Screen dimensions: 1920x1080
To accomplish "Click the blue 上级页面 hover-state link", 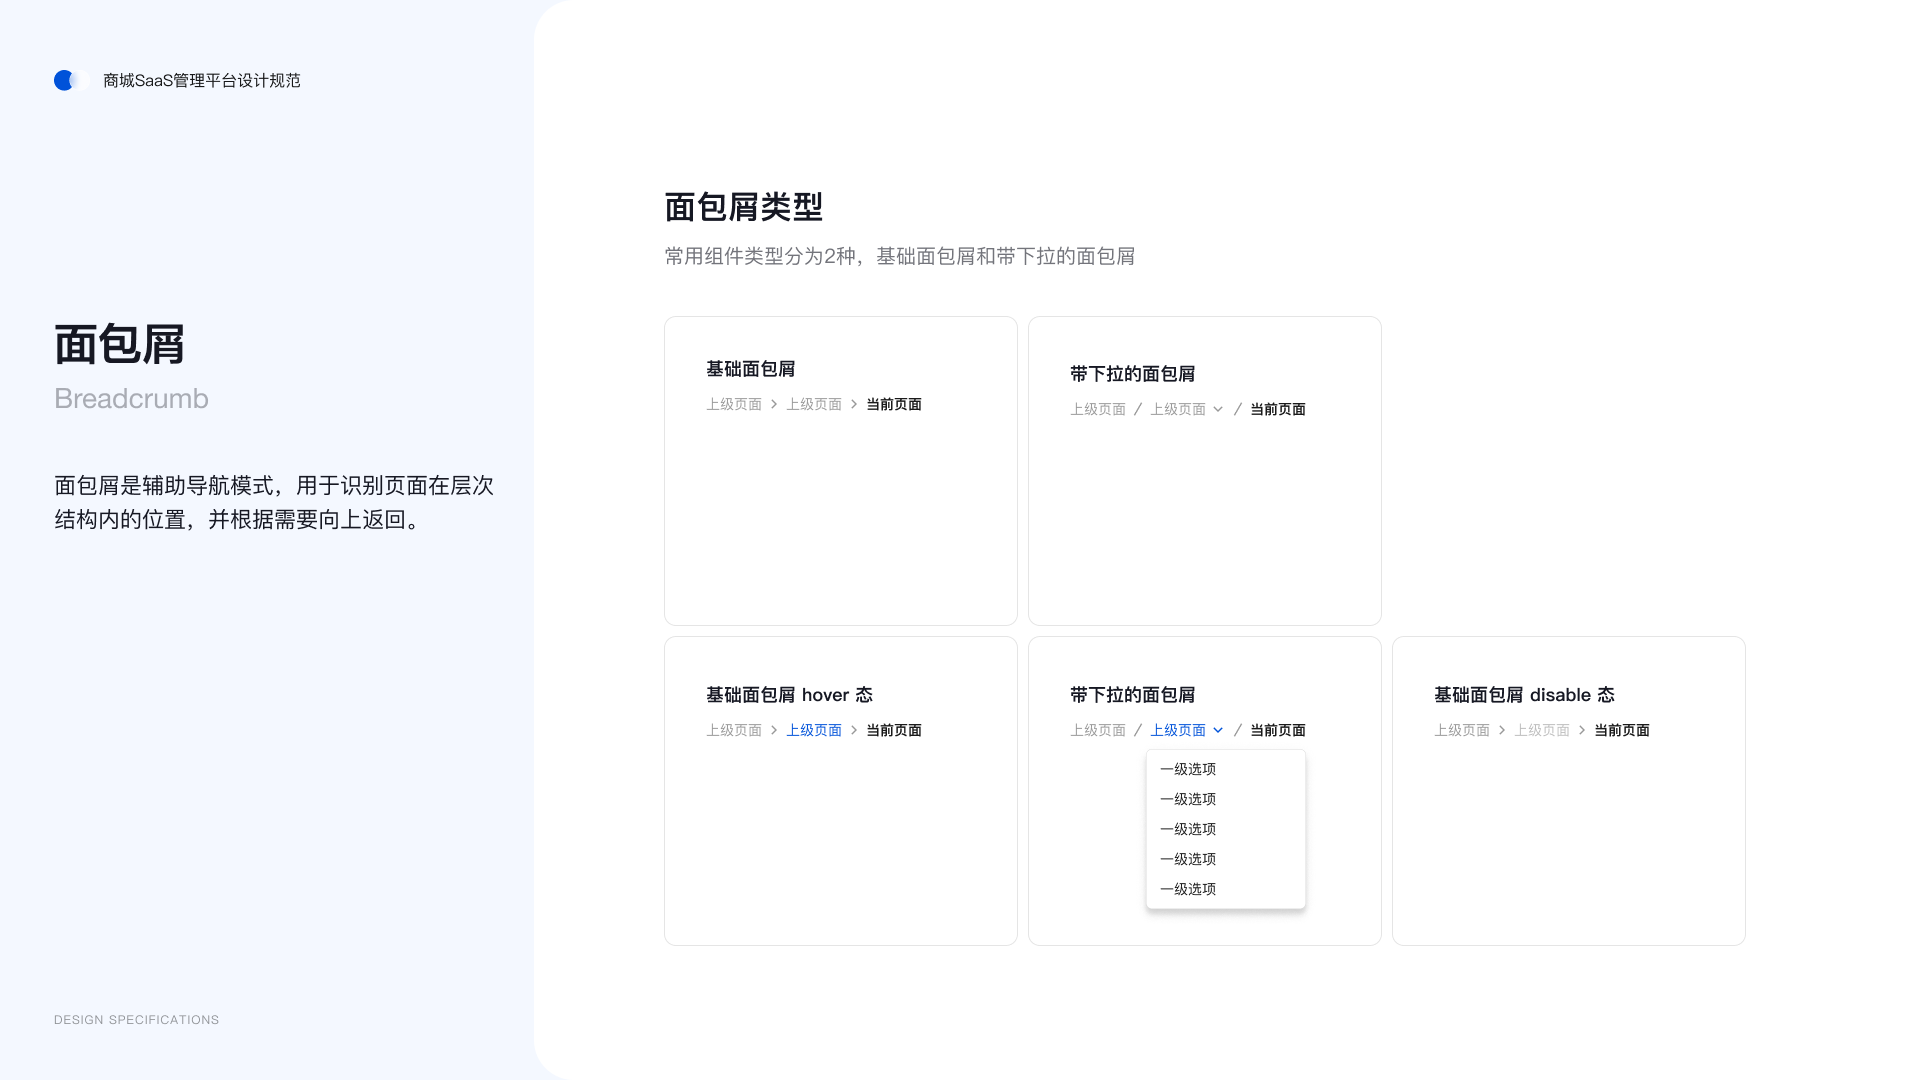I will (814, 730).
